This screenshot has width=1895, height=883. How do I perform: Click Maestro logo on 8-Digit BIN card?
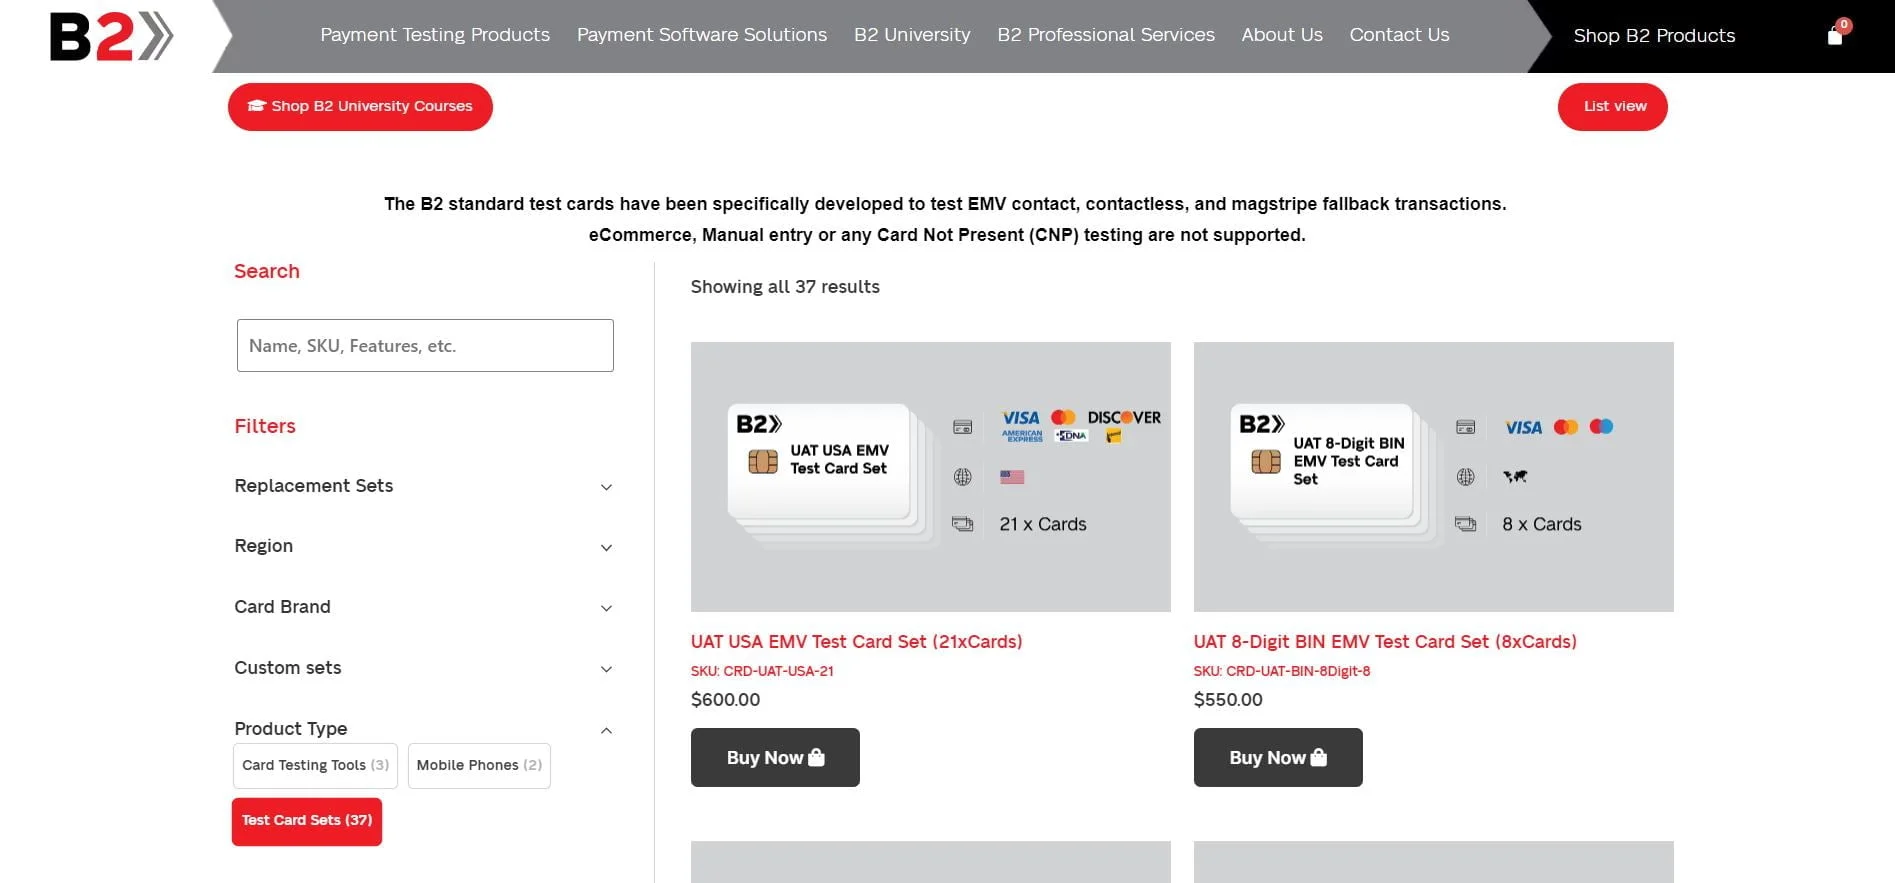(1601, 427)
